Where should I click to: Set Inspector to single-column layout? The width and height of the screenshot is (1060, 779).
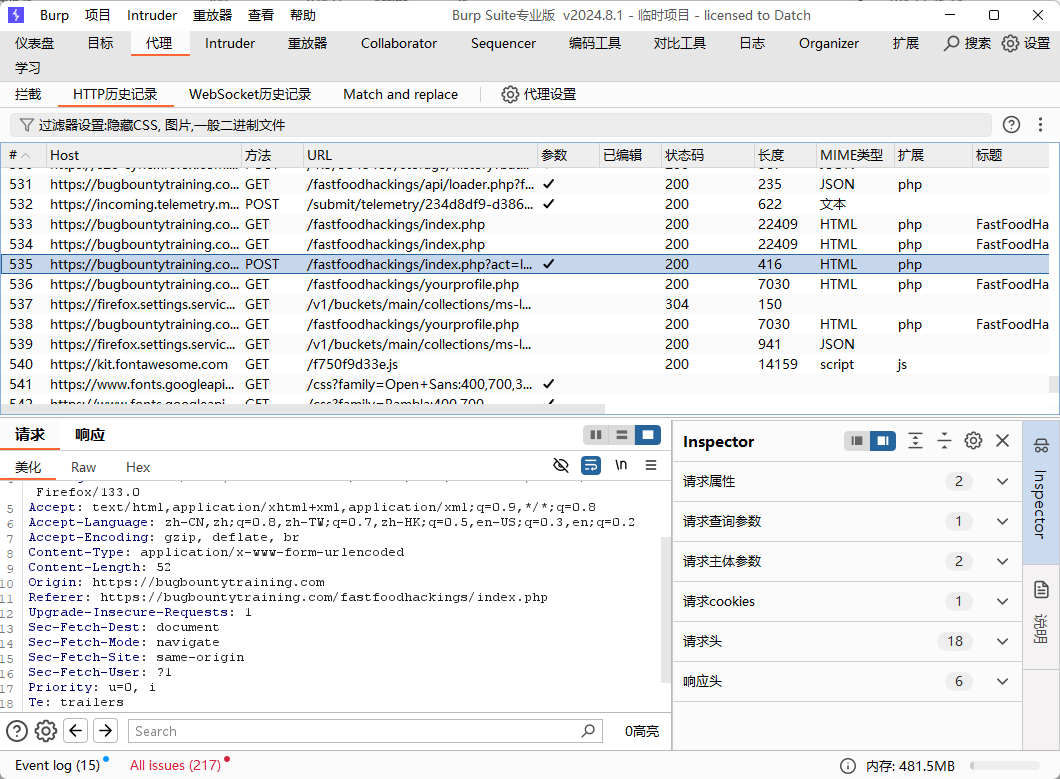(x=857, y=441)
